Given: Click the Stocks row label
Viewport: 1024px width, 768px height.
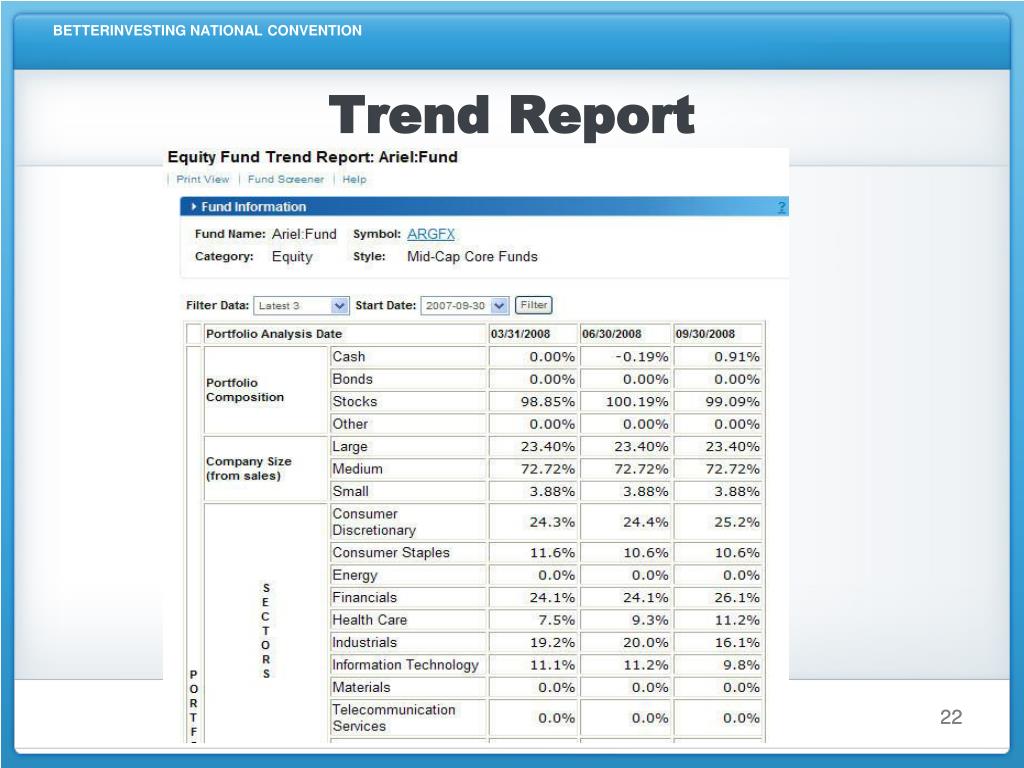Looking at the screenshot, I should point(355,401).
